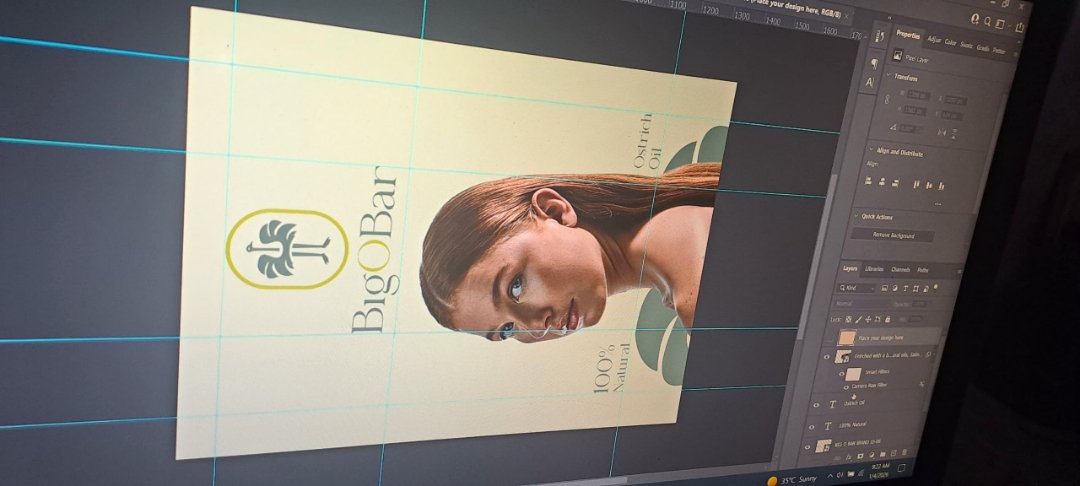
Task: Open the workspace switcher icon
Action: pyautogui.click(x=1000, y=24)
